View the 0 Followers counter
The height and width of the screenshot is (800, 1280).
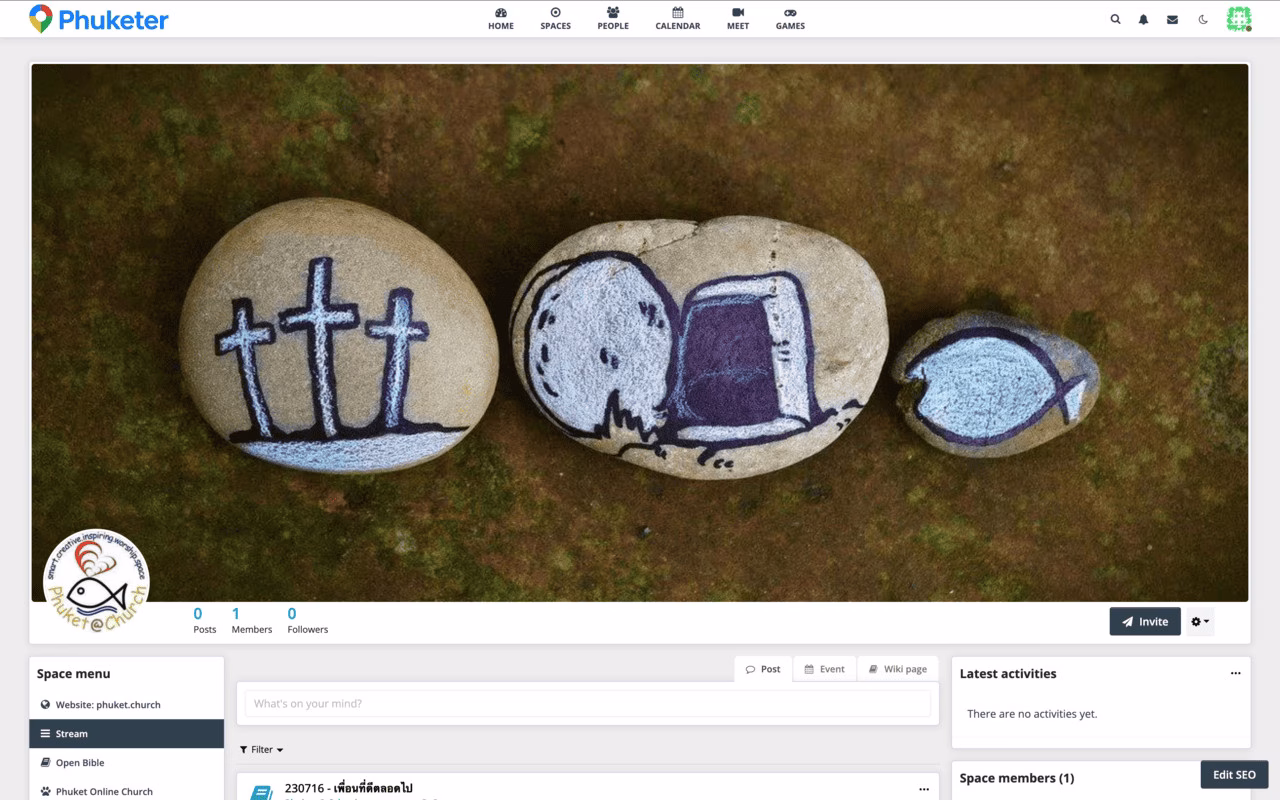(x=307, y=620)
